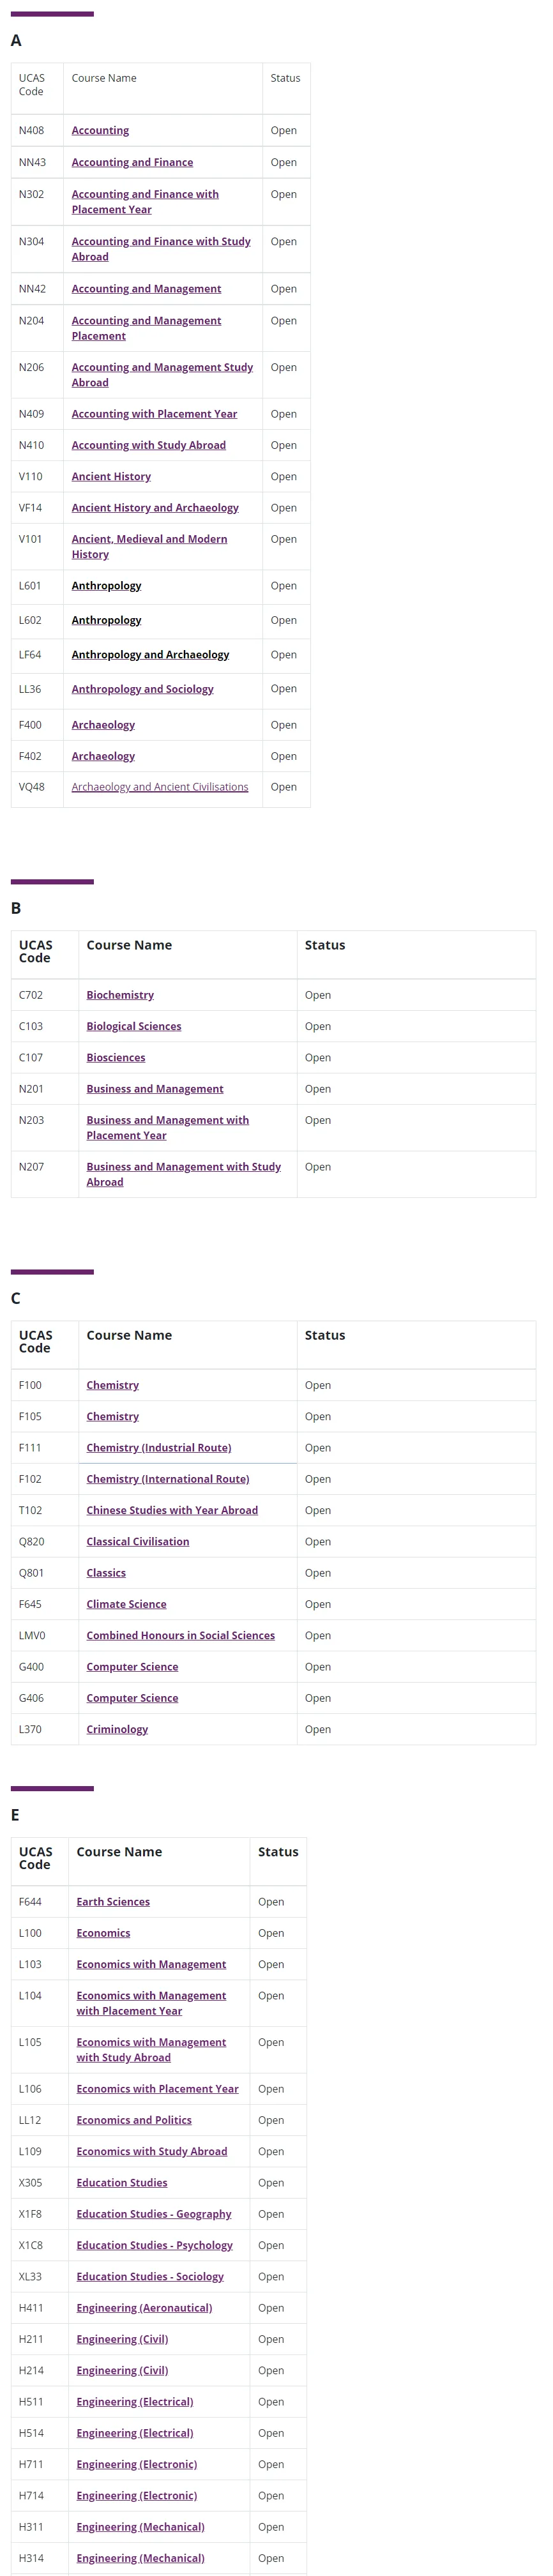Click Accounting and Management Study Abroad link

coord(162,367)
